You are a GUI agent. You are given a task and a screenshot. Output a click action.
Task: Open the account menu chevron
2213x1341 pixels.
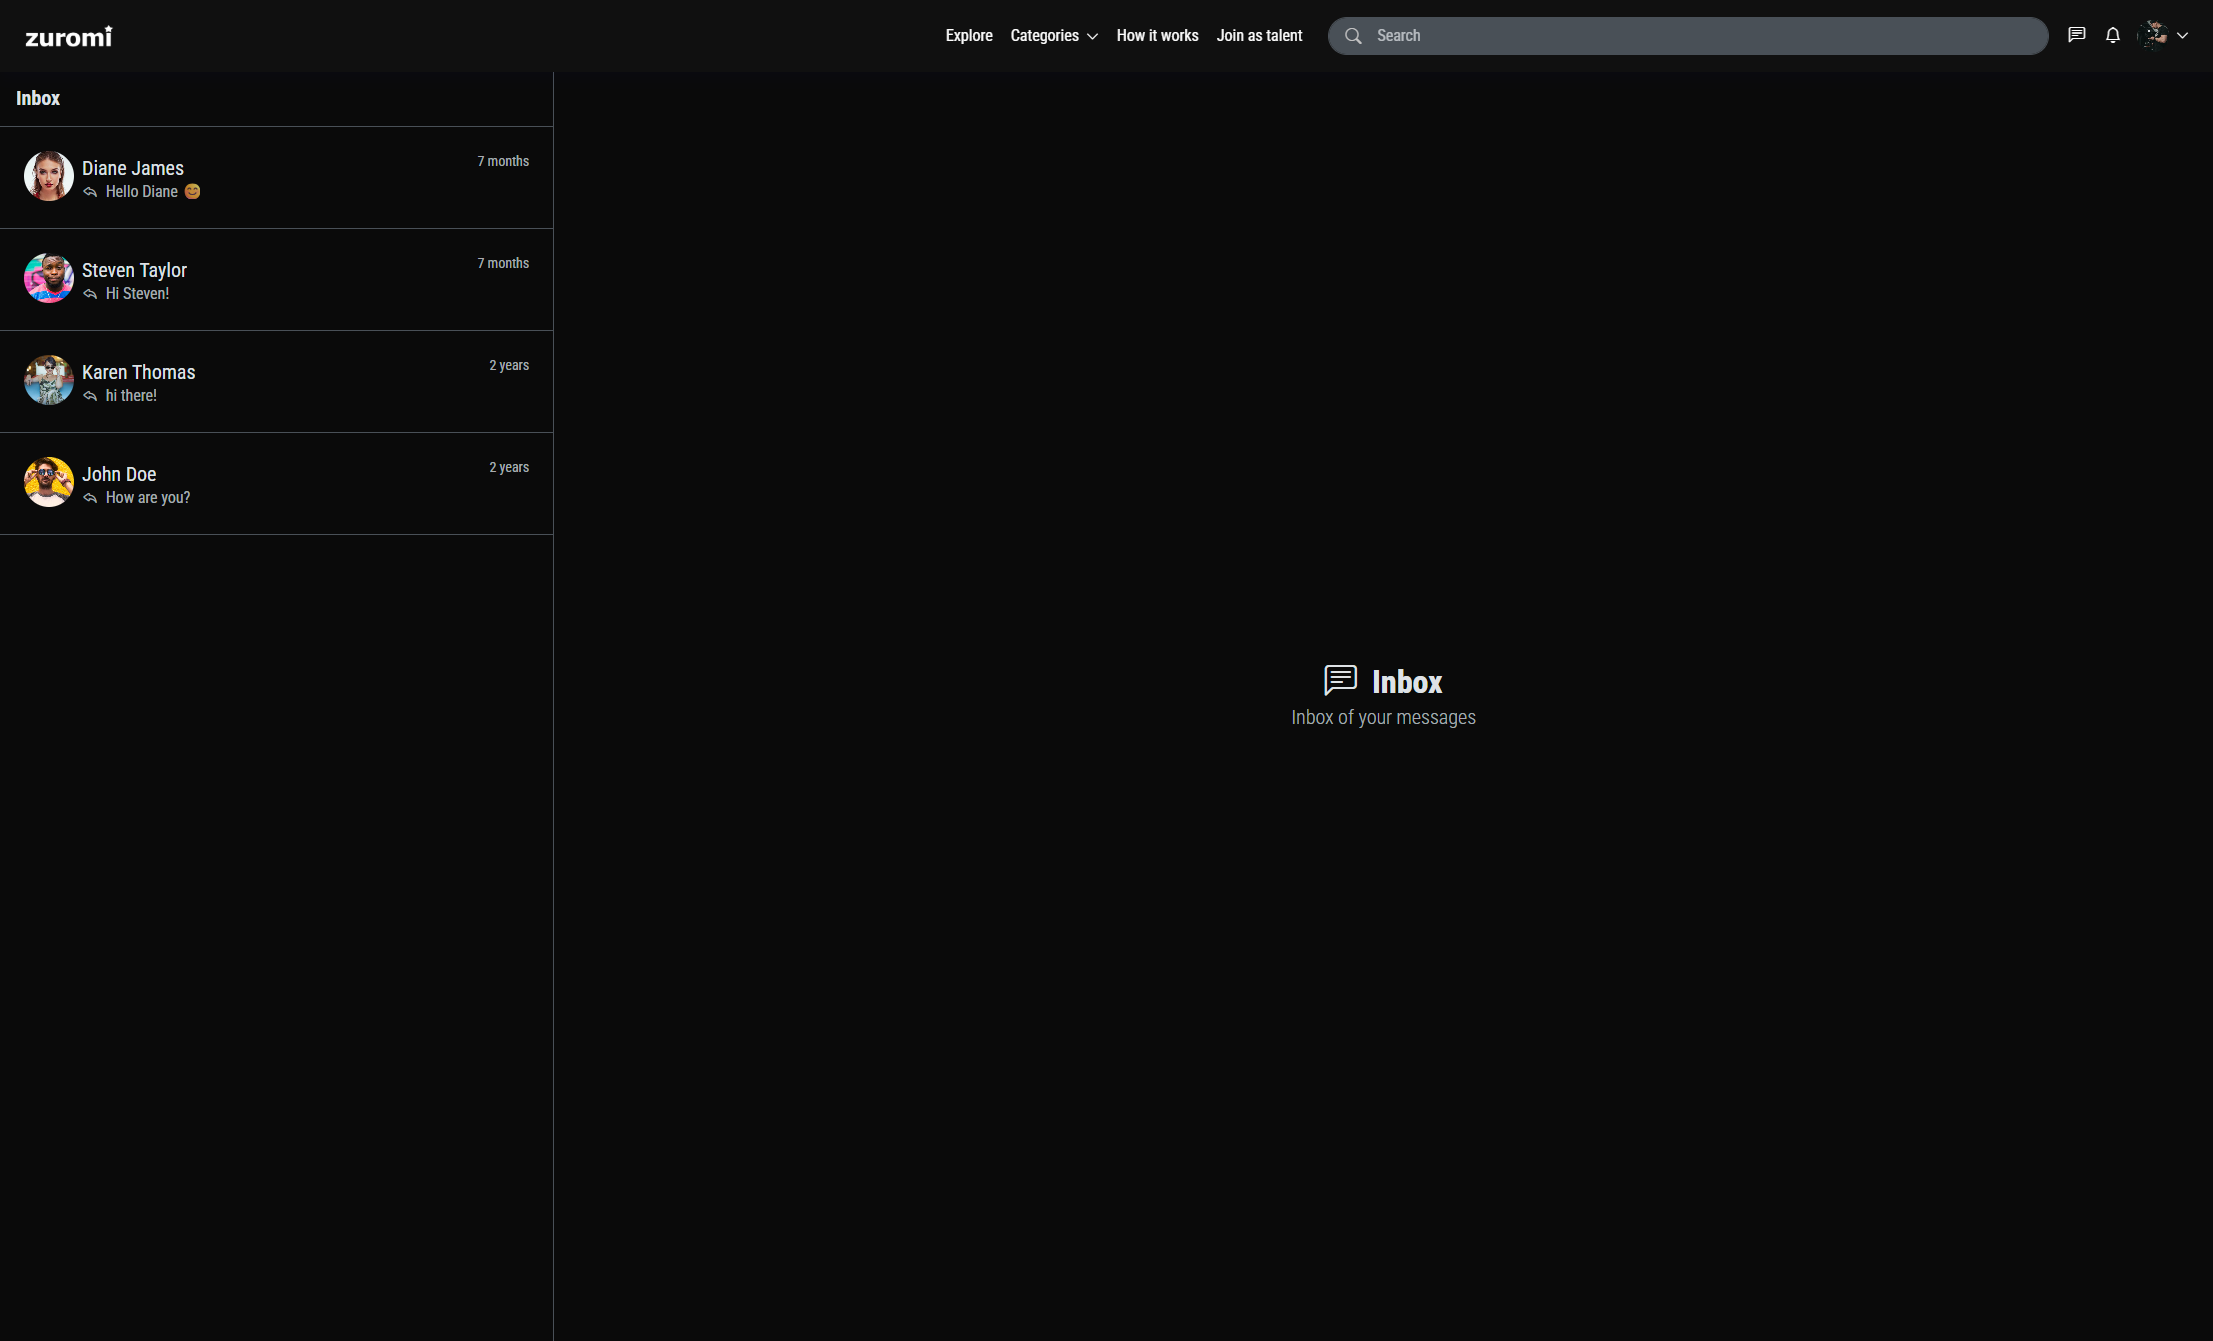[2183, 36]
